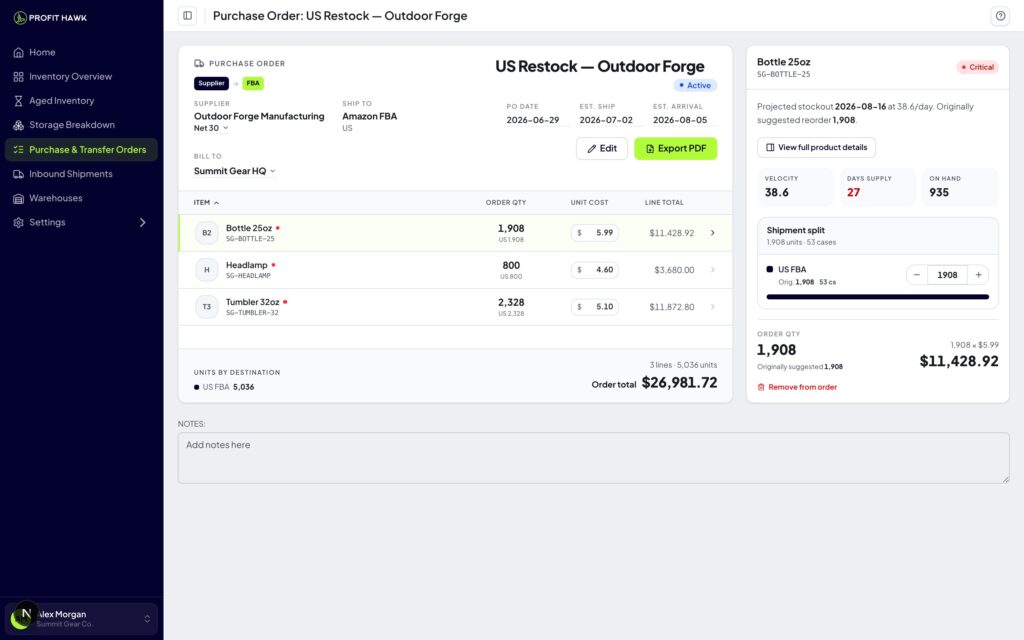Click the Profit Hawk logo icon
Screen dimensions: 1024x640
pyautogui.click(x=20, y=18)
